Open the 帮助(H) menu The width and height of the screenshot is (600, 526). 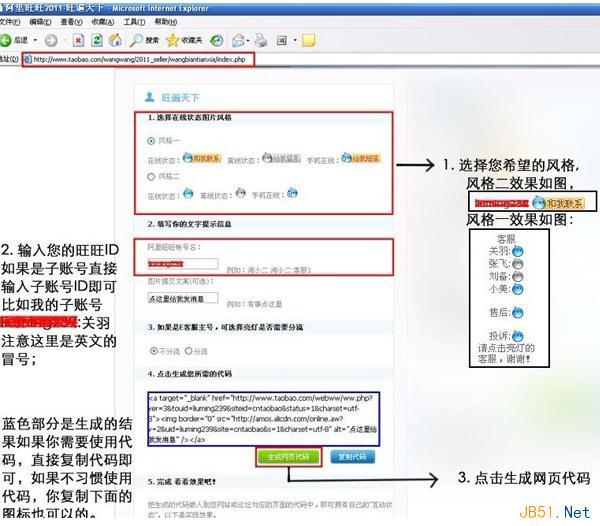click(166, 22)
